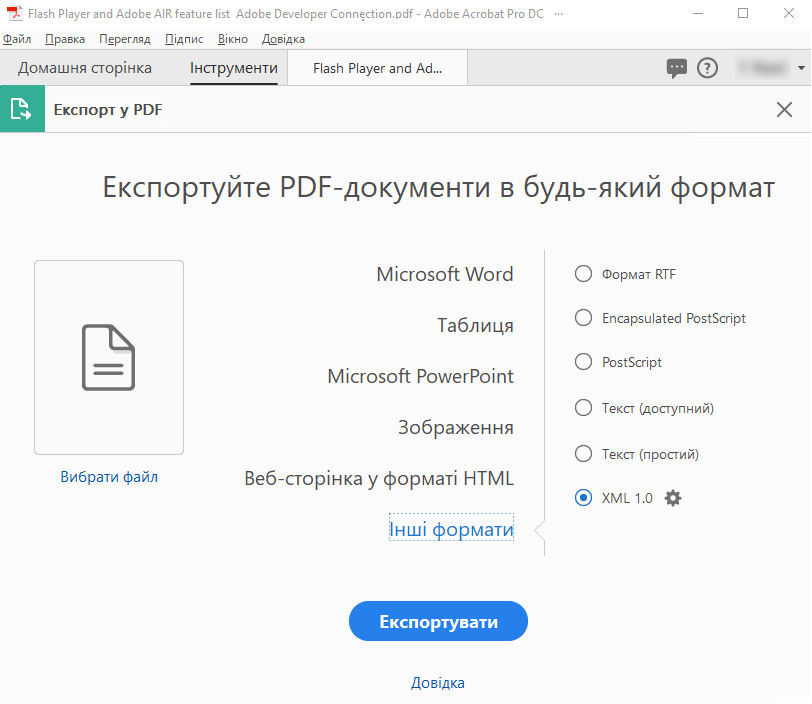This screenshot has height=704, width=812.
Task: Click the help question mark icon
Action: (709, 68)
